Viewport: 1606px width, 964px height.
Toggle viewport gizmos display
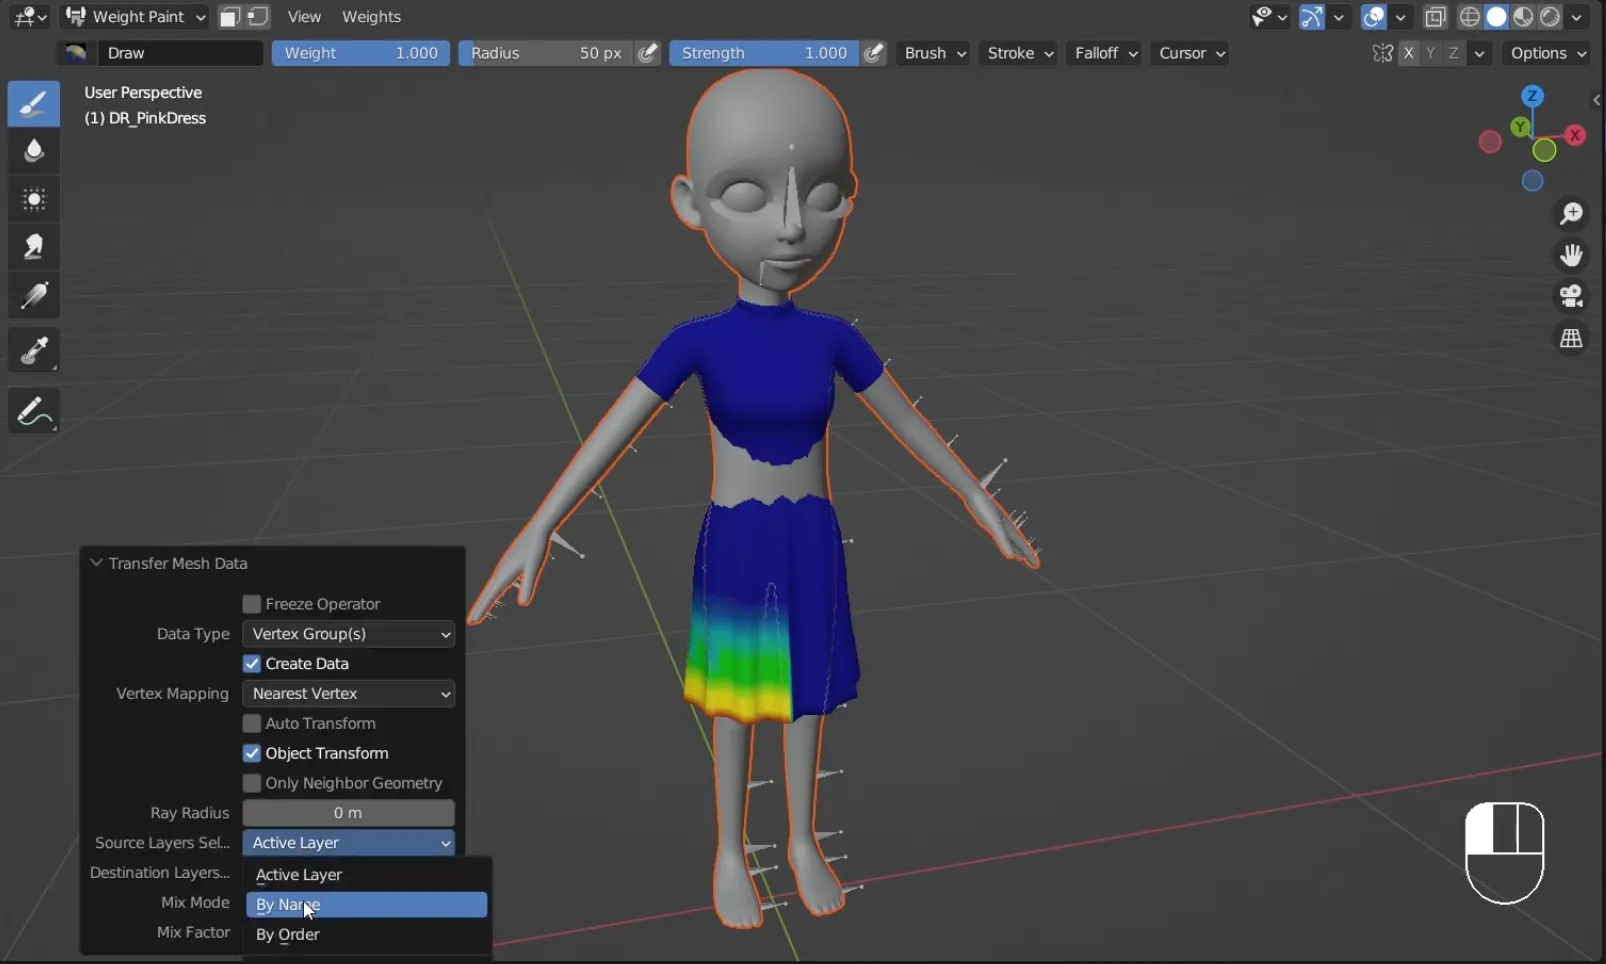1312,17
